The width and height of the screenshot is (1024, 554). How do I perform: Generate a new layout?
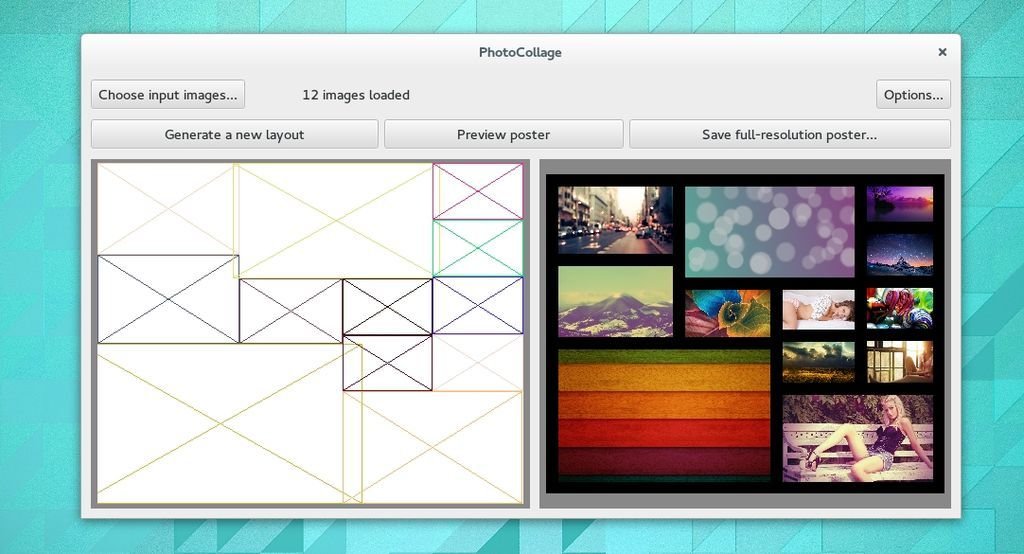[x=234, y=134]
